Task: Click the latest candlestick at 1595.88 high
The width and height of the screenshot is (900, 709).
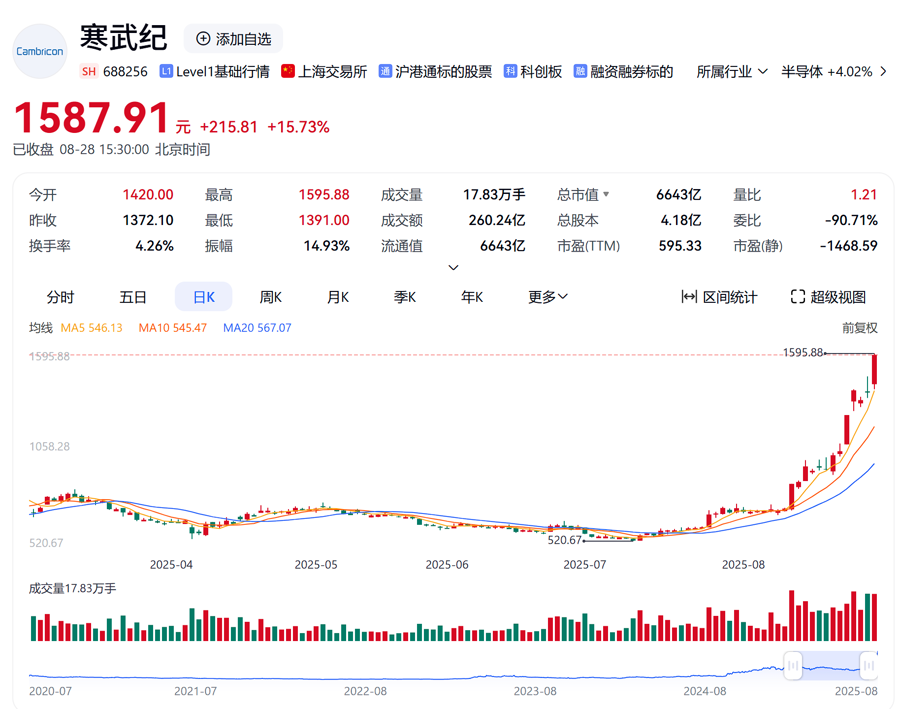Action: point(875,370)
